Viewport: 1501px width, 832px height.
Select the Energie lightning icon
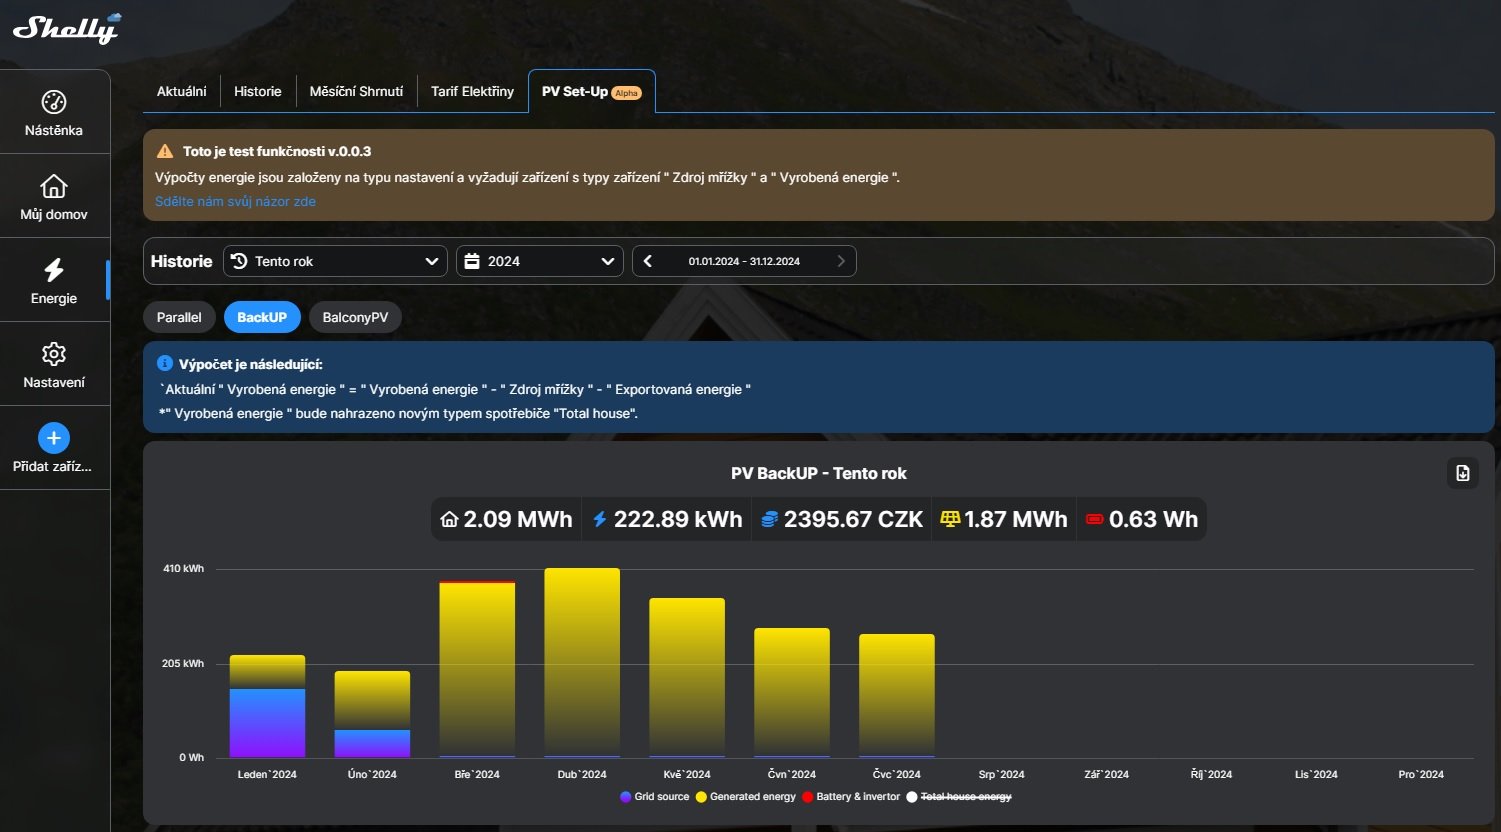tap(54, 270)
